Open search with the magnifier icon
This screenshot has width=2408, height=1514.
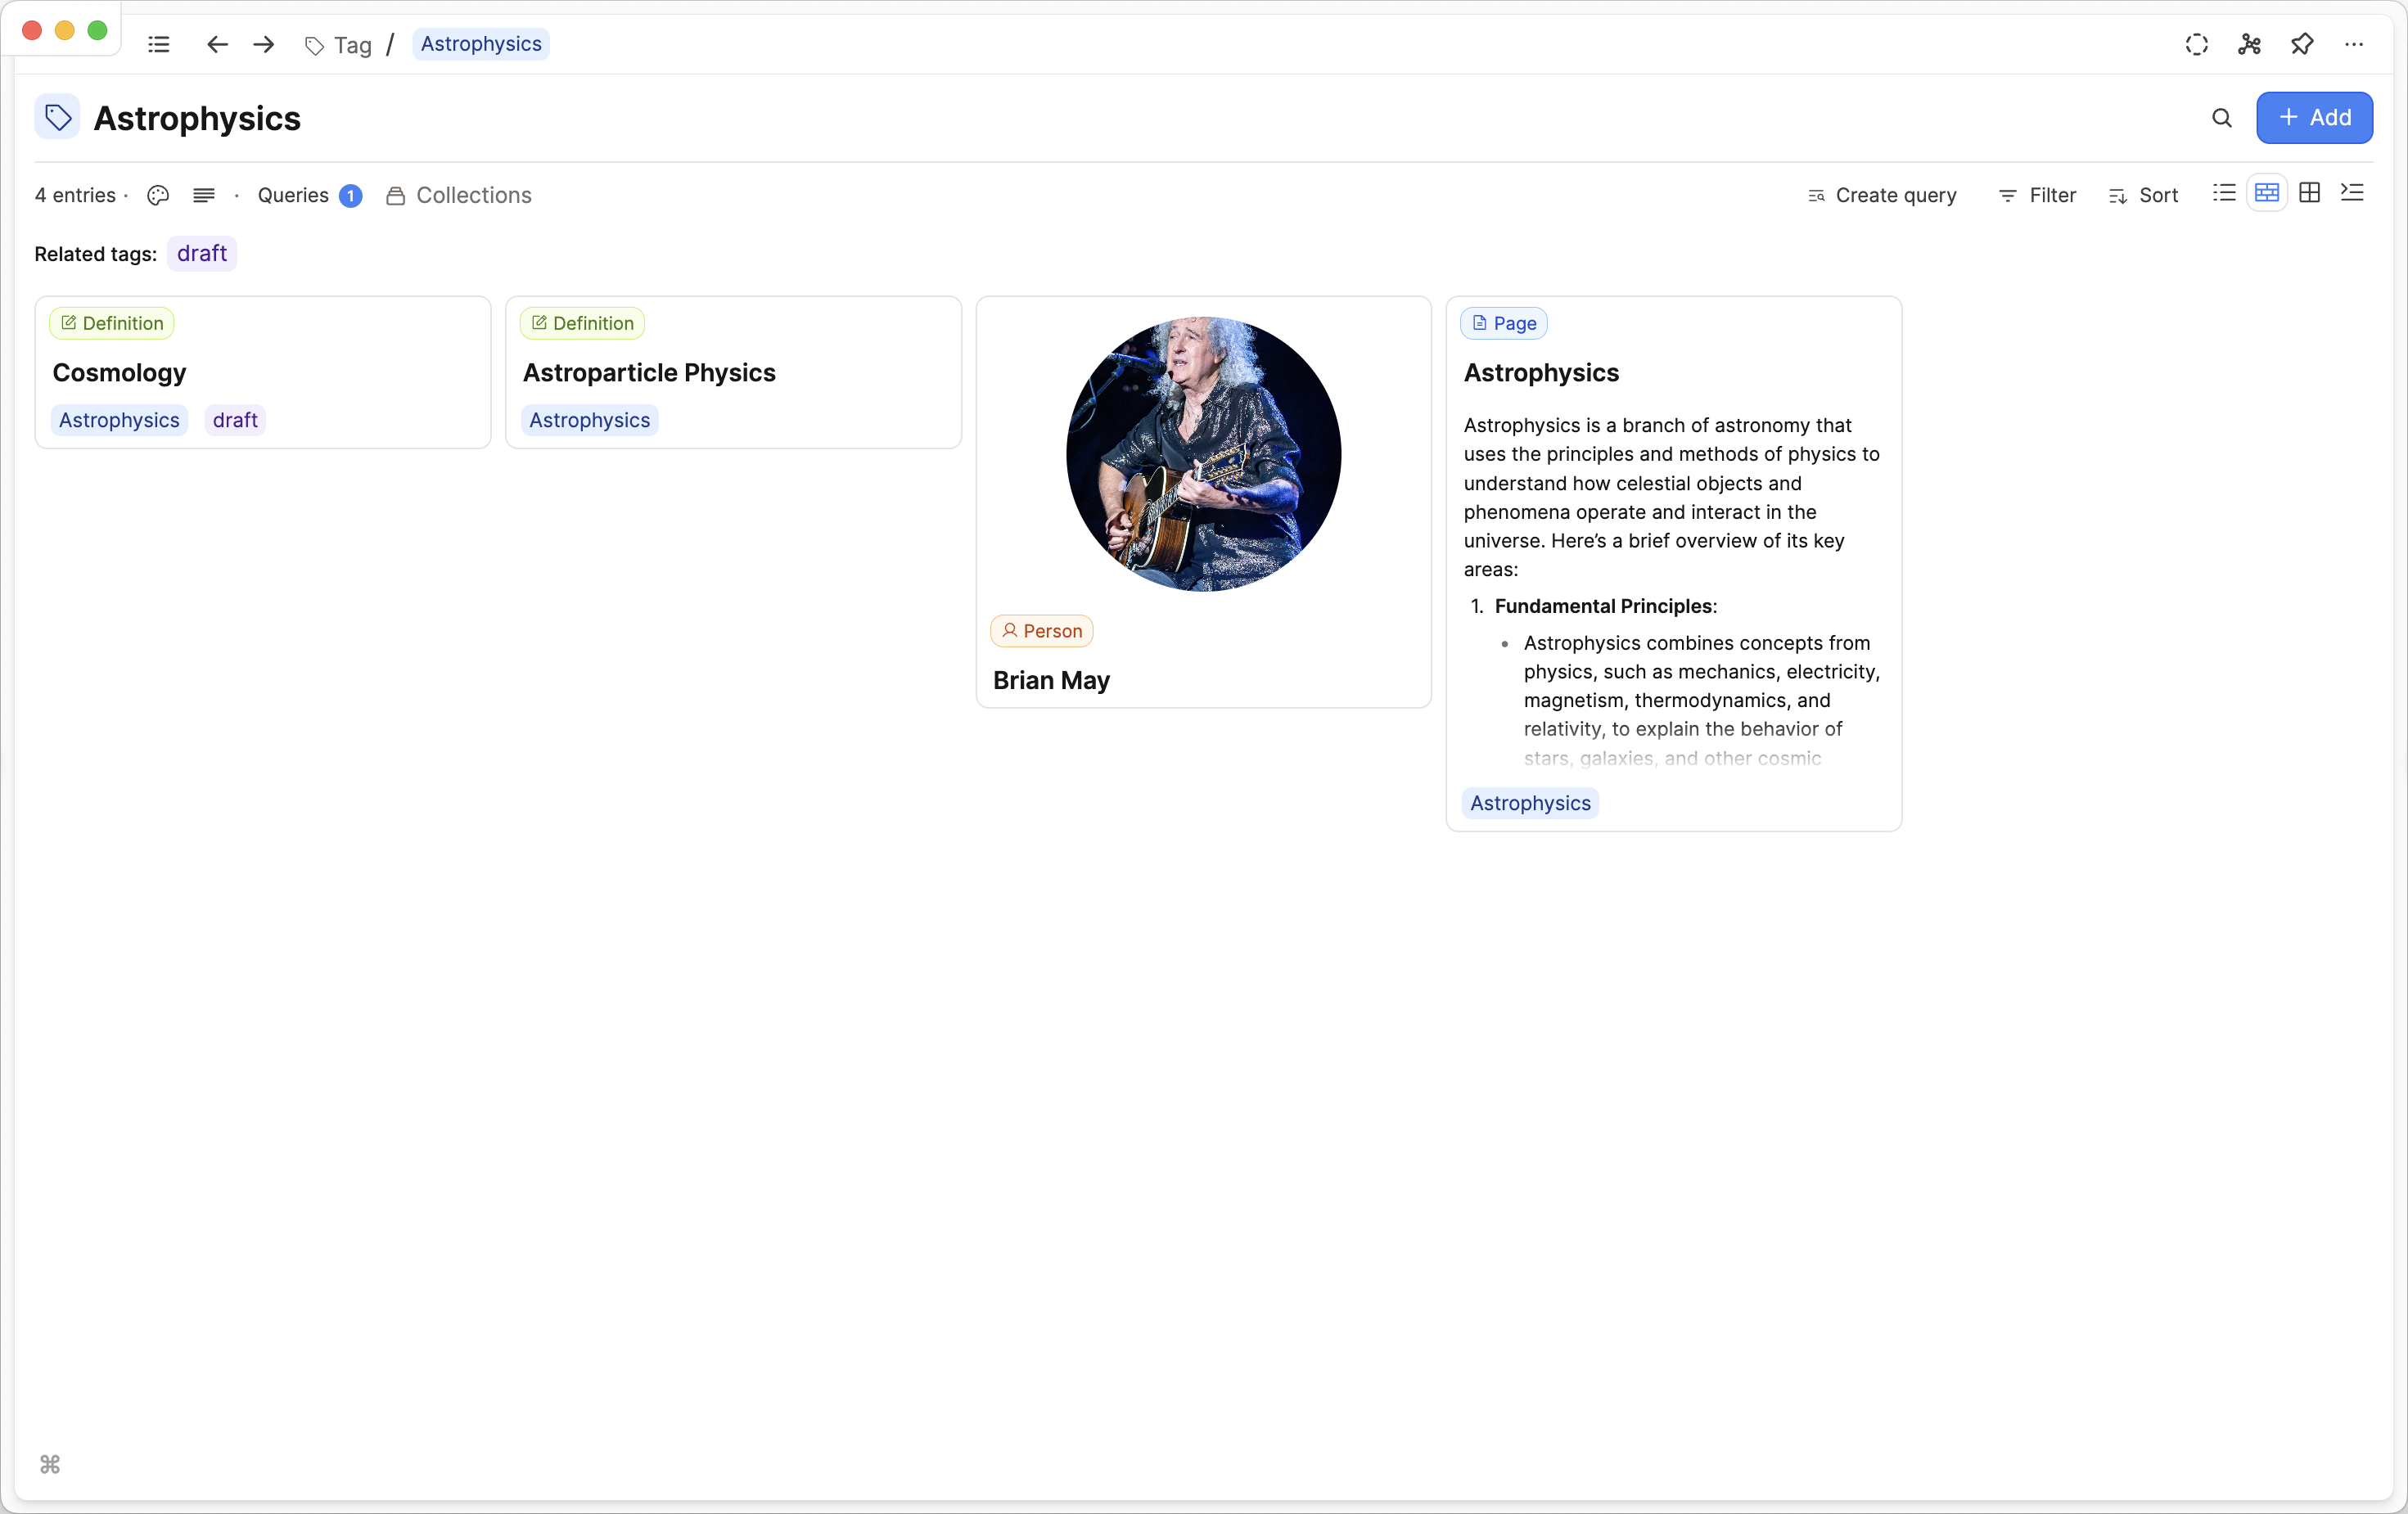point(2222,118)
